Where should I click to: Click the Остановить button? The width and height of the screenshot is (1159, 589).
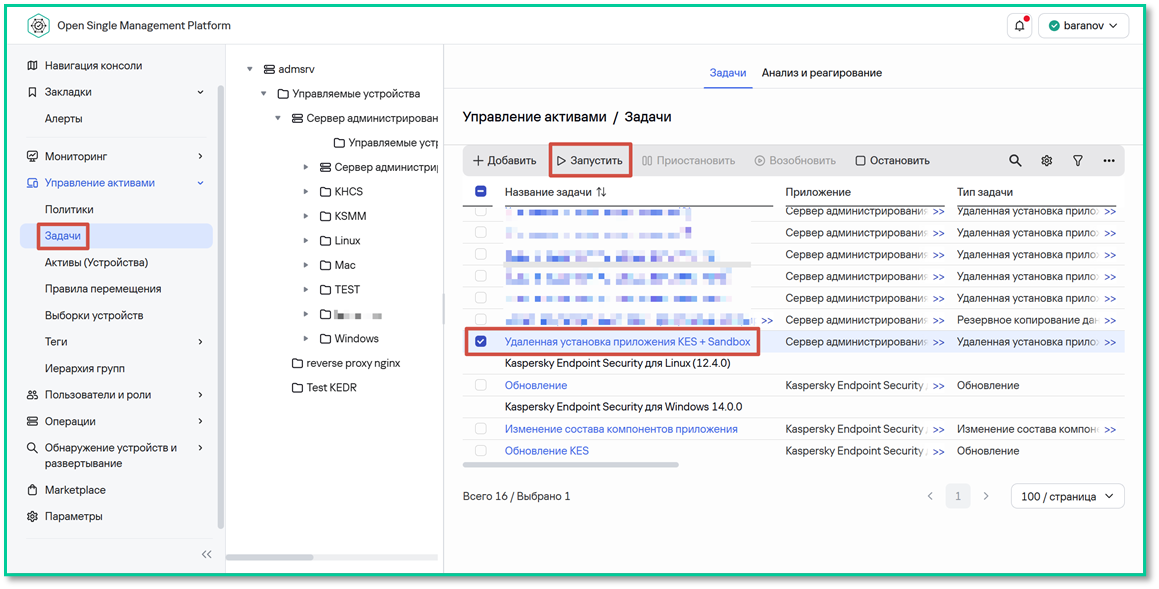coord(892,160)
